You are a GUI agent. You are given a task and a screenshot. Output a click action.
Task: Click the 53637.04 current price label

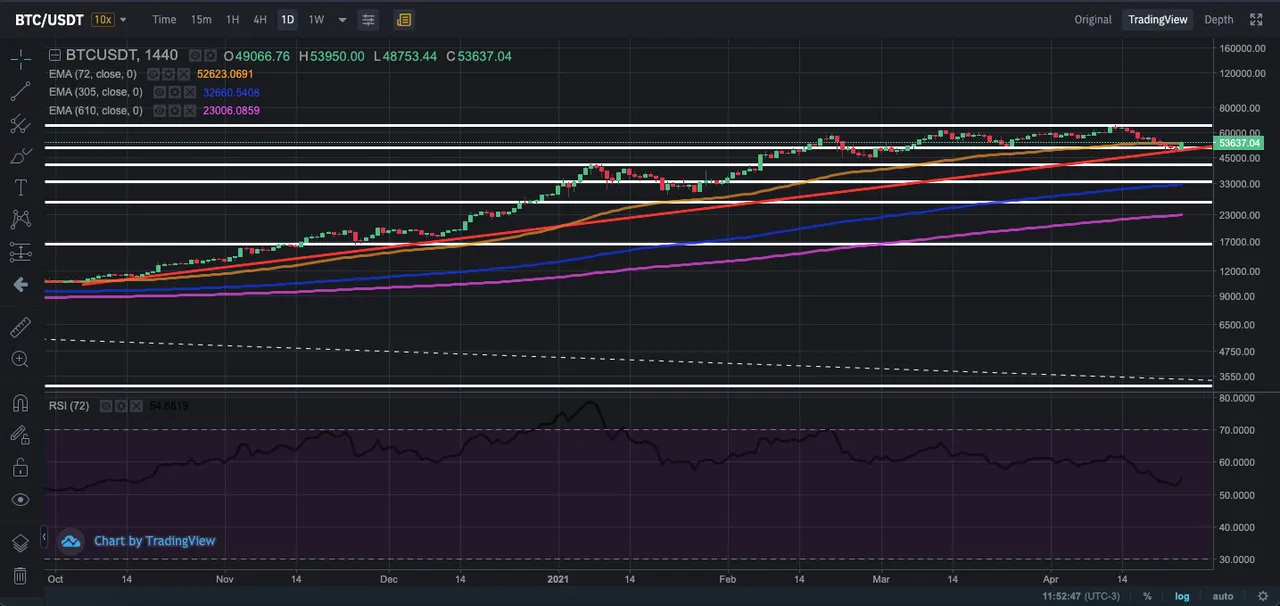[x=1239, y=144]
